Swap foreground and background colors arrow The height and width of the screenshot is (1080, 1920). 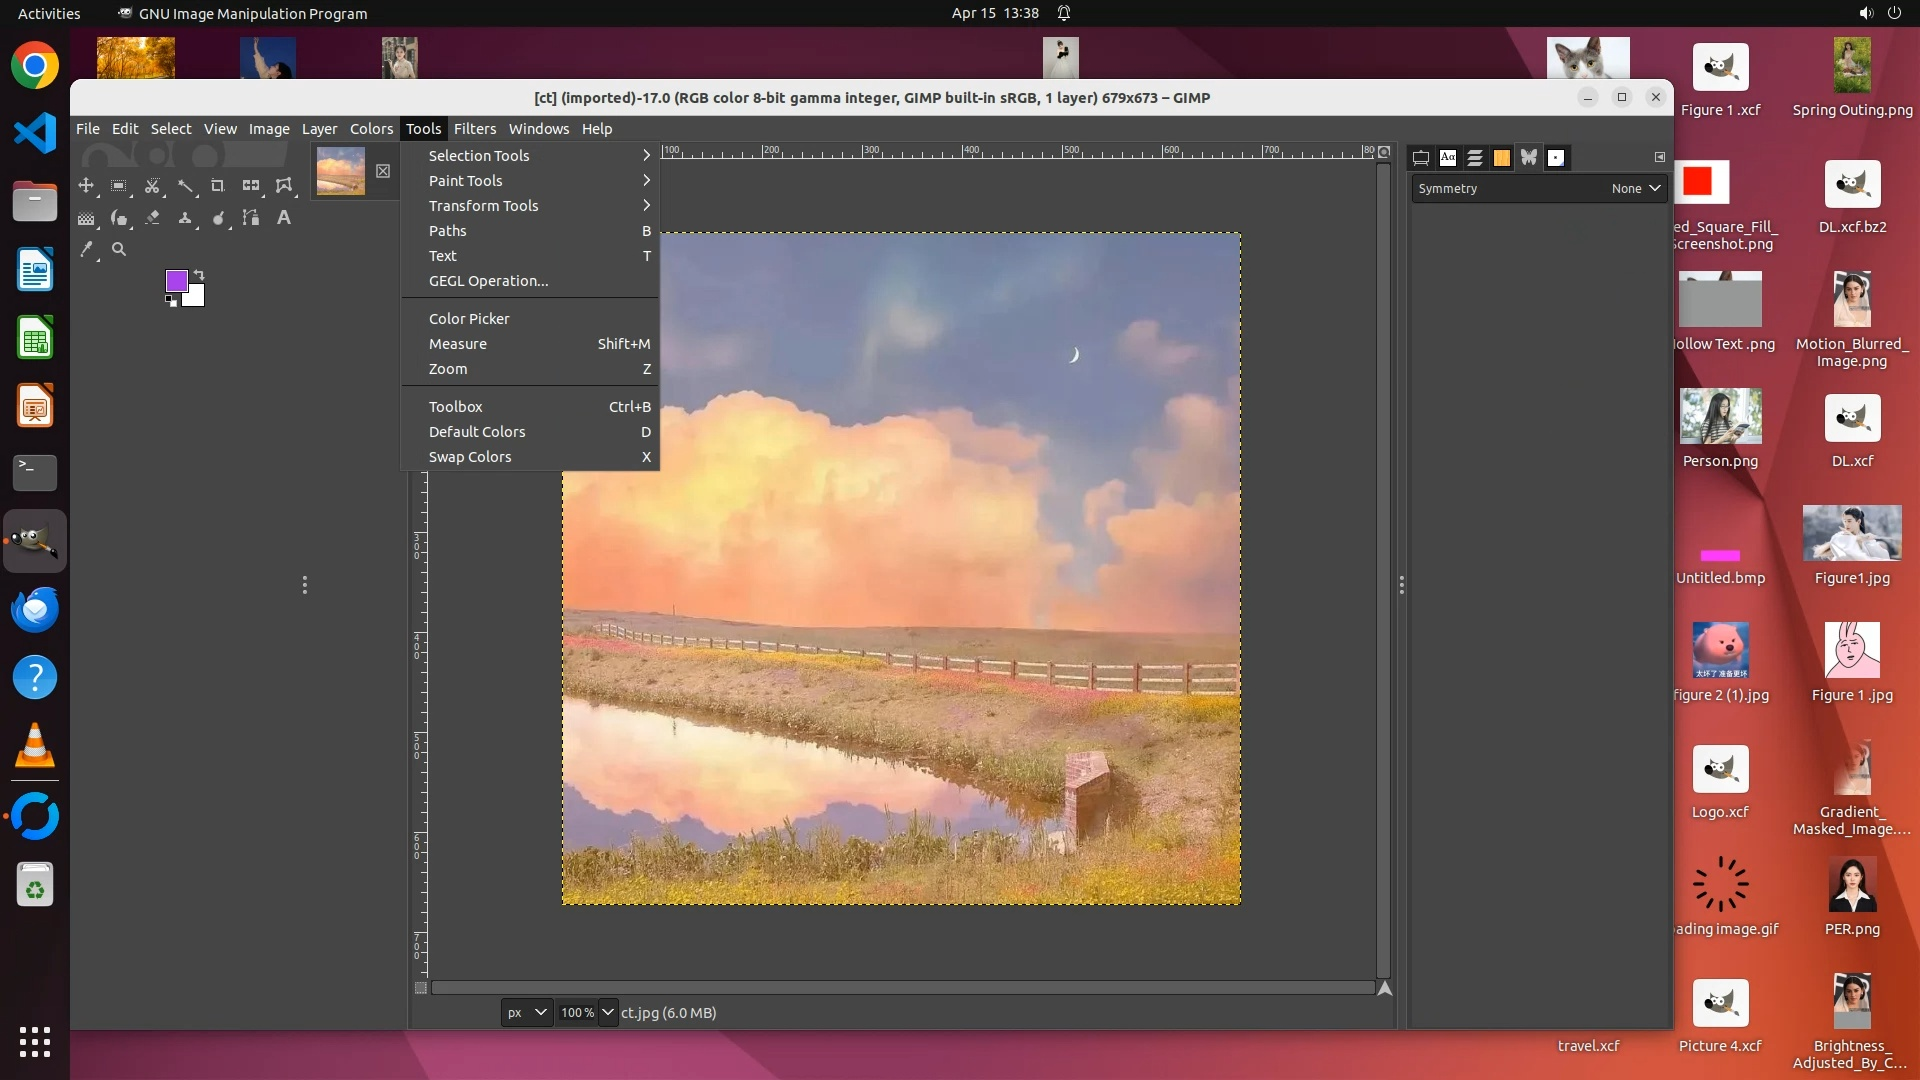coord(199,274)
